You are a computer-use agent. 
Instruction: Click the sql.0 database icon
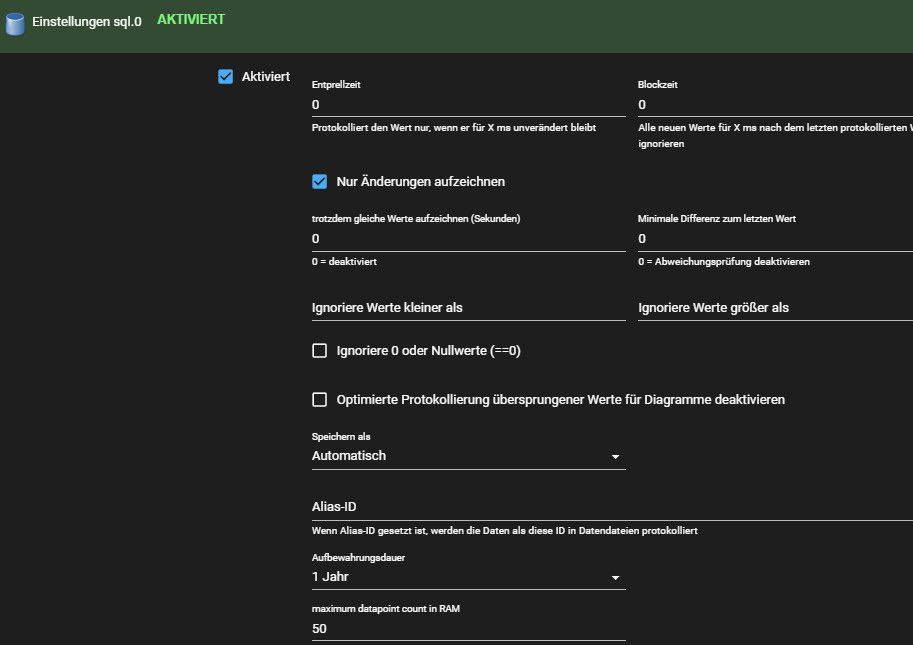15,23
